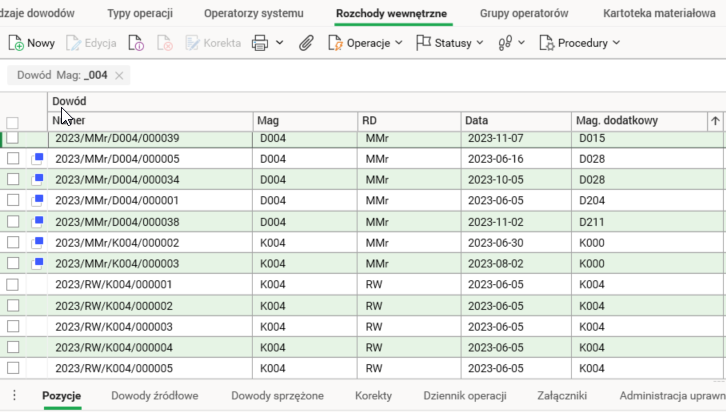Open document info icon in toolbar

click(x=136, y=43)
